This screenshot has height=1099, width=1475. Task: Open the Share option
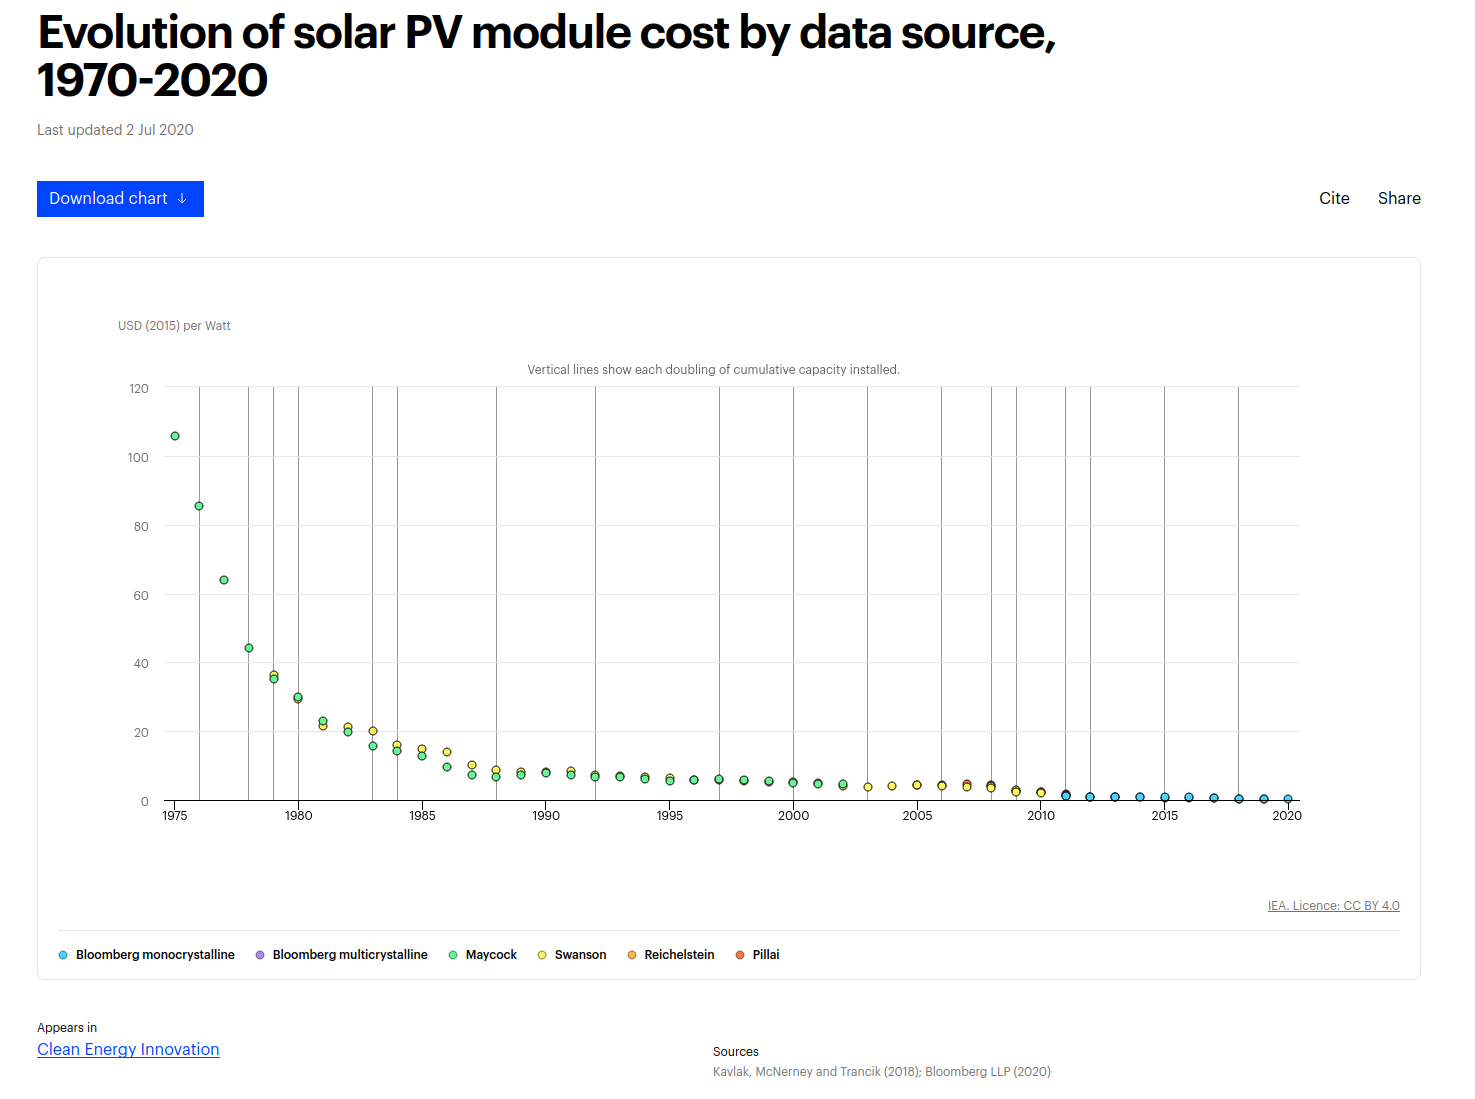(x=1398, y=198)
